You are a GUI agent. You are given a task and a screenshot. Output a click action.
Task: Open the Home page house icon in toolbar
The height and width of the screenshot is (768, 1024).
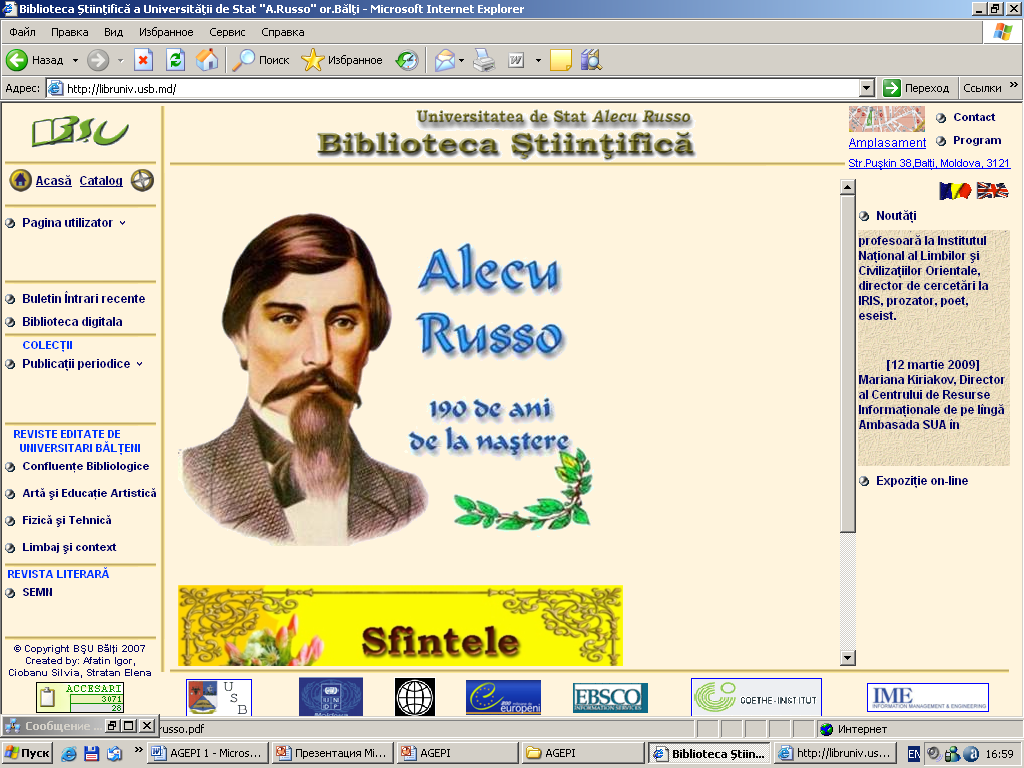[207, 60]
